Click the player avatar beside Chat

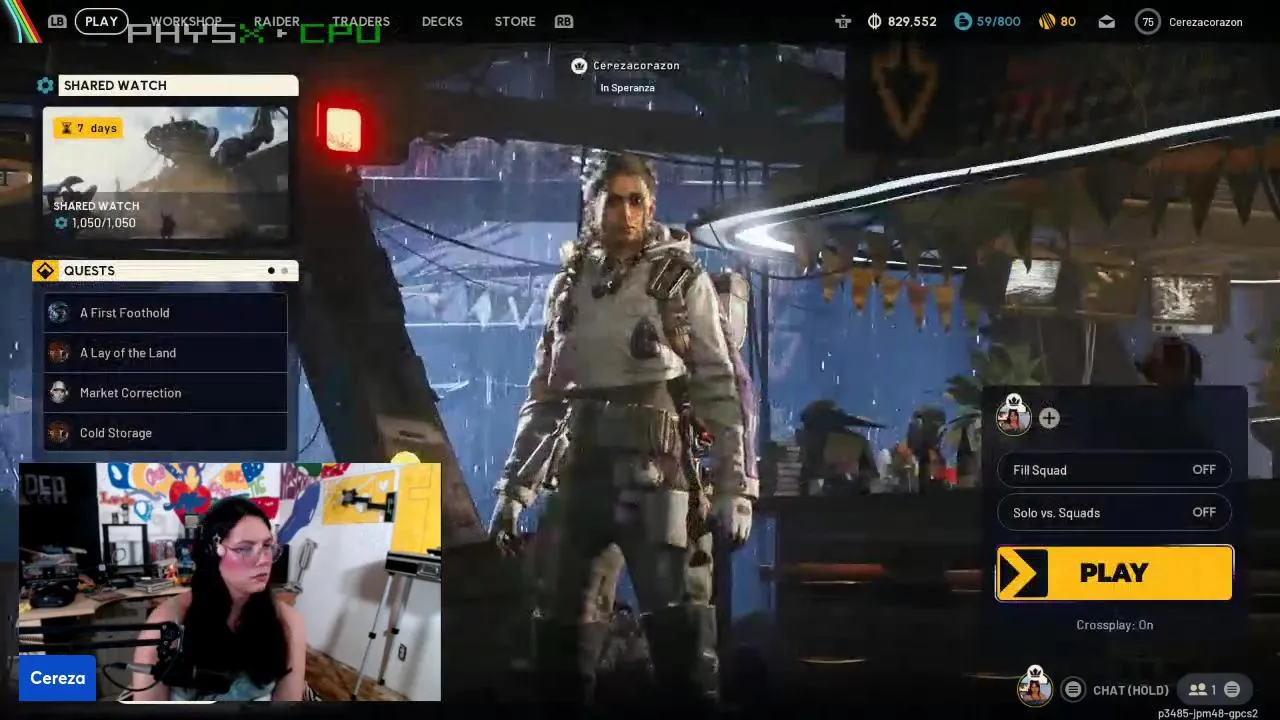[x=1035, y=686]
